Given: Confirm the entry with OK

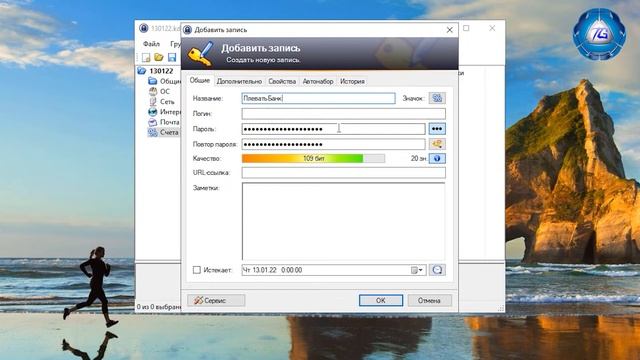Looking at the screenshot, I should 380,300.
